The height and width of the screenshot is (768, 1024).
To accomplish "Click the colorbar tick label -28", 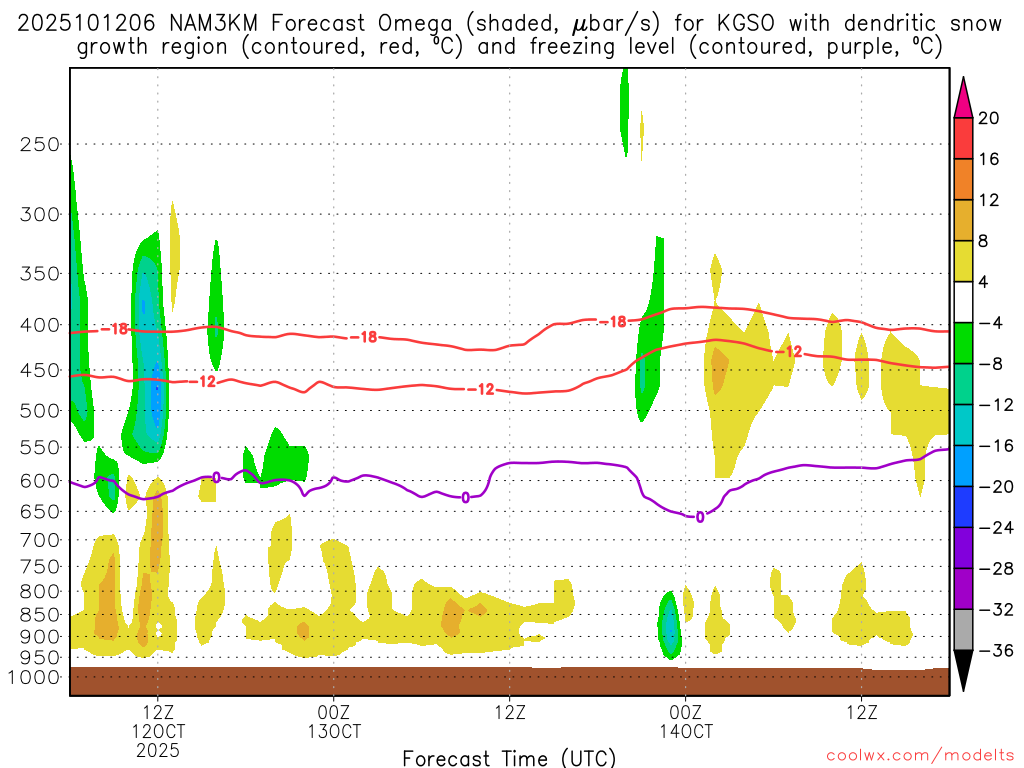I will [x=996, y=569].
